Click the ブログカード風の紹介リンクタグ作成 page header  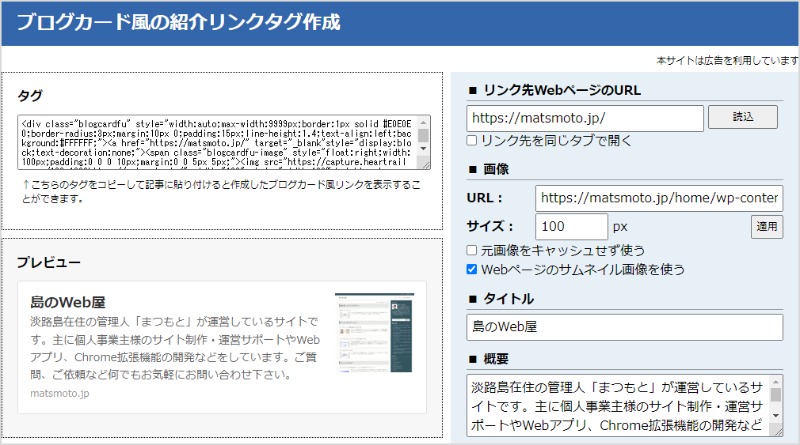[x=179, y=22]
